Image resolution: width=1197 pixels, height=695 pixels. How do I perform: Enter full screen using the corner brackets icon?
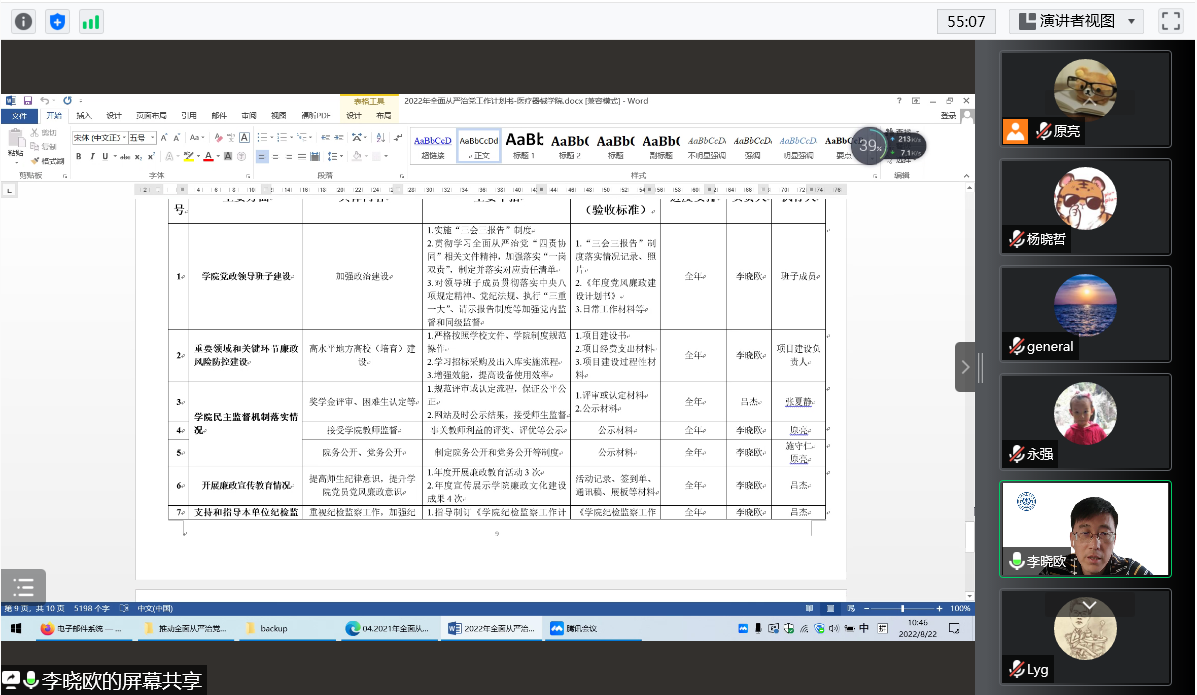coord(1170,21)
